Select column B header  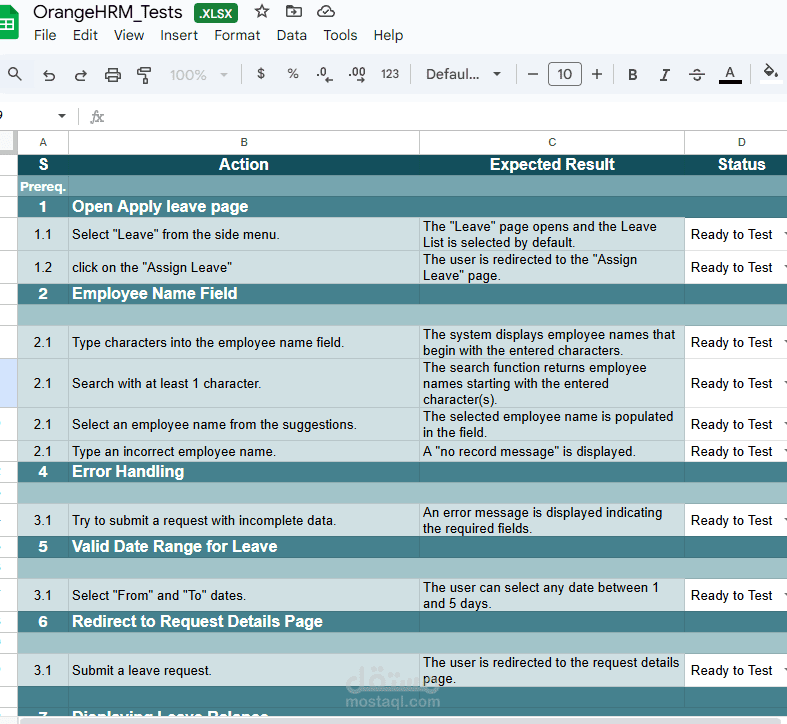244,142
